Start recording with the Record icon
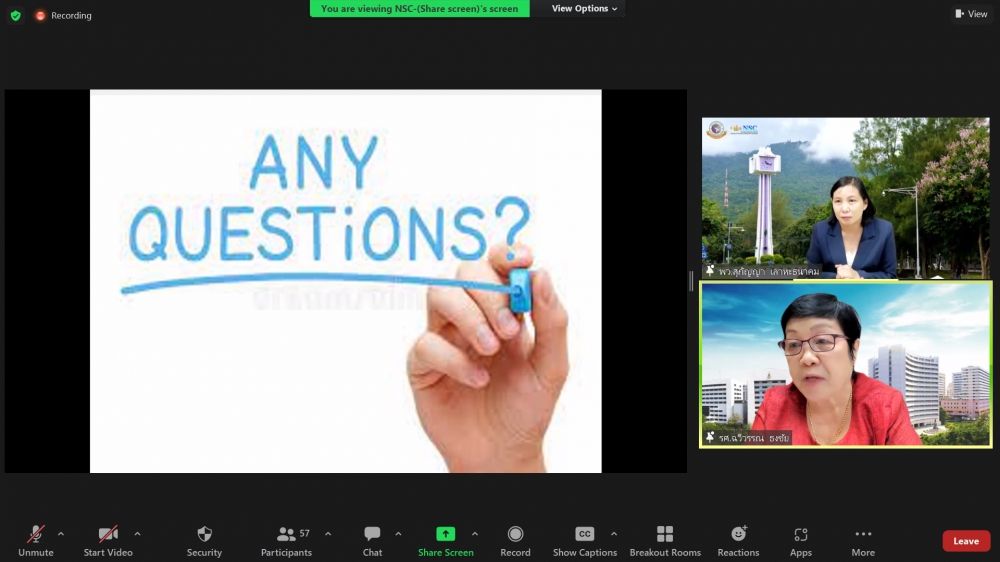 pyautogui.click(x=515, y=535)
